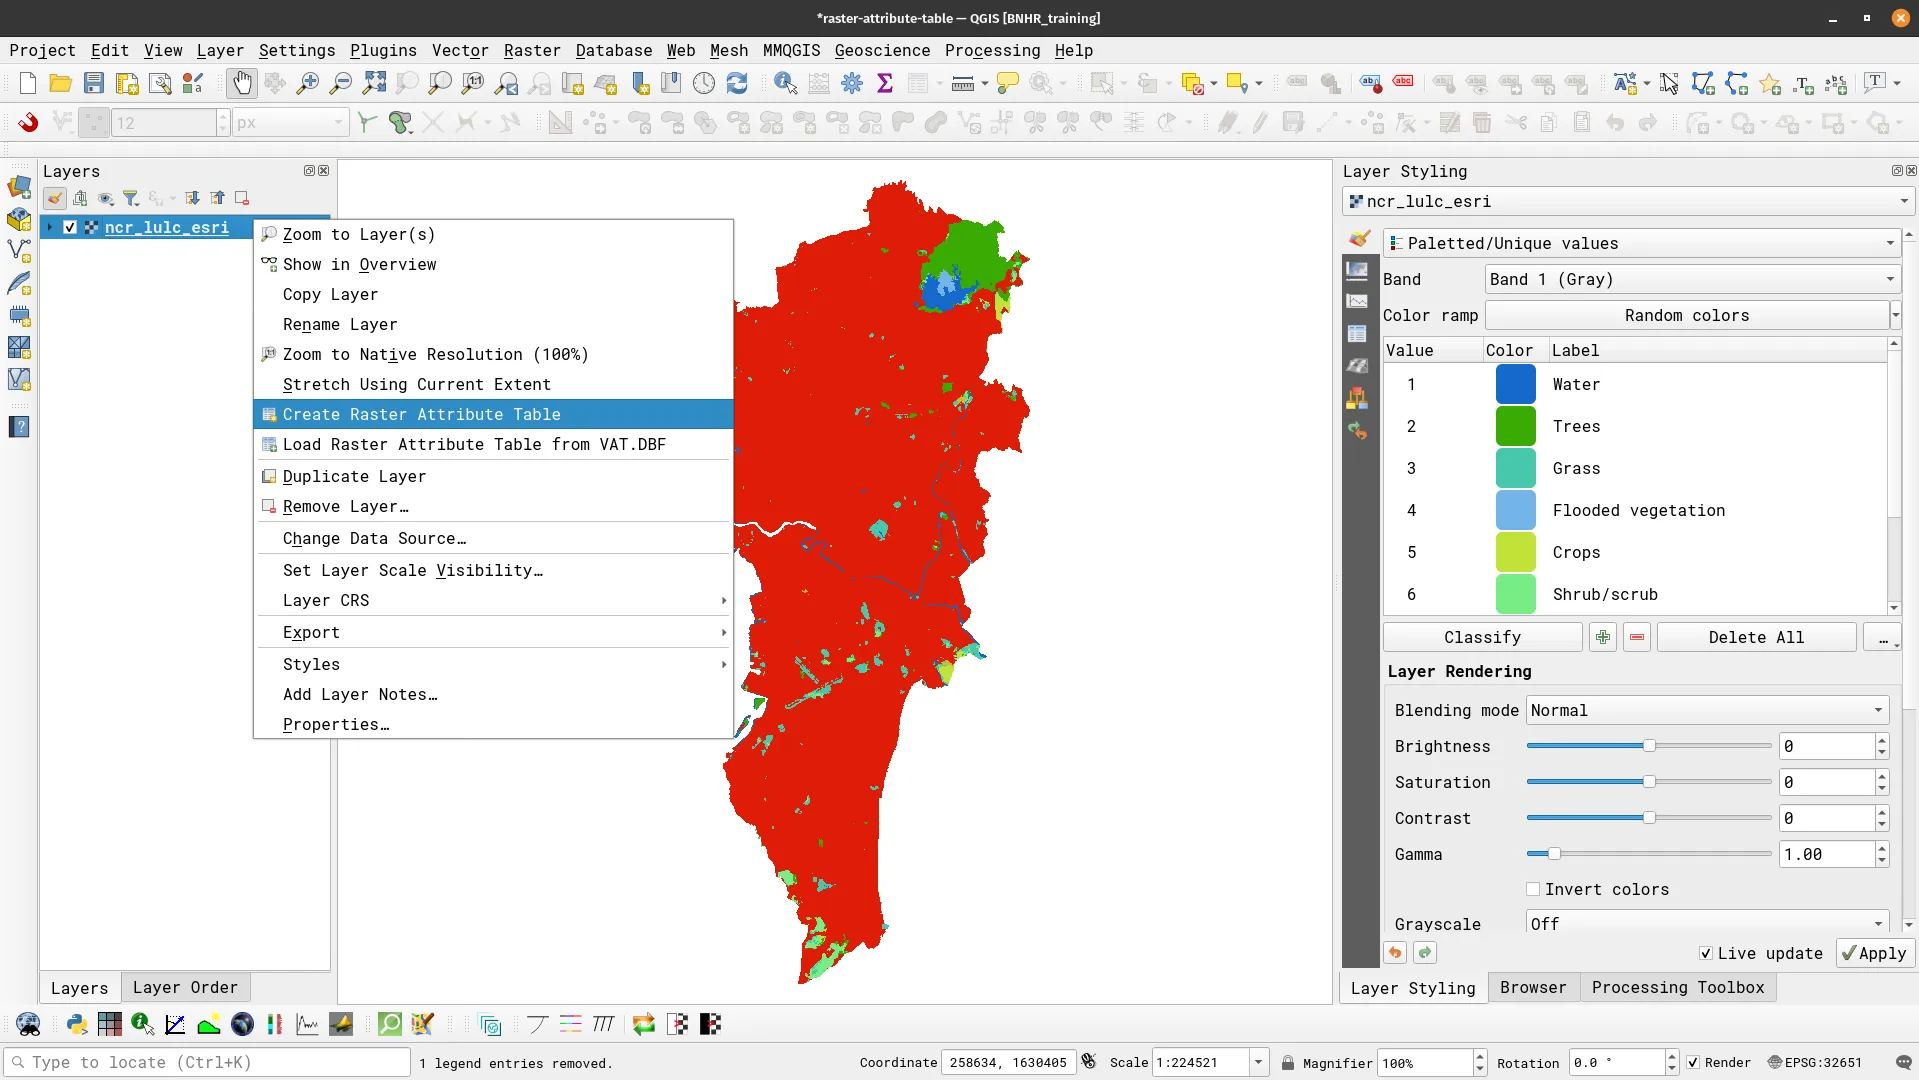The width and height of the screenshot is (1919, 1080).
Task: Open the Blending mode dropdown
Action: coord(1705,710)
